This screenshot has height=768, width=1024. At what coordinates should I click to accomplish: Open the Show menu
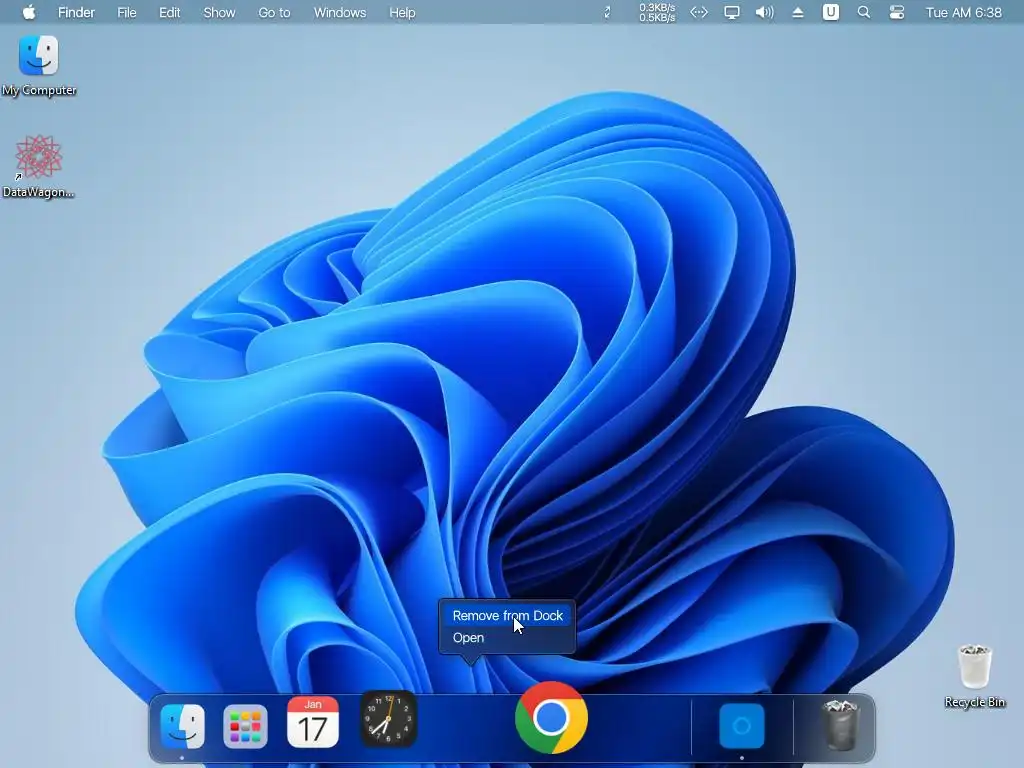[x=219, y=12]
